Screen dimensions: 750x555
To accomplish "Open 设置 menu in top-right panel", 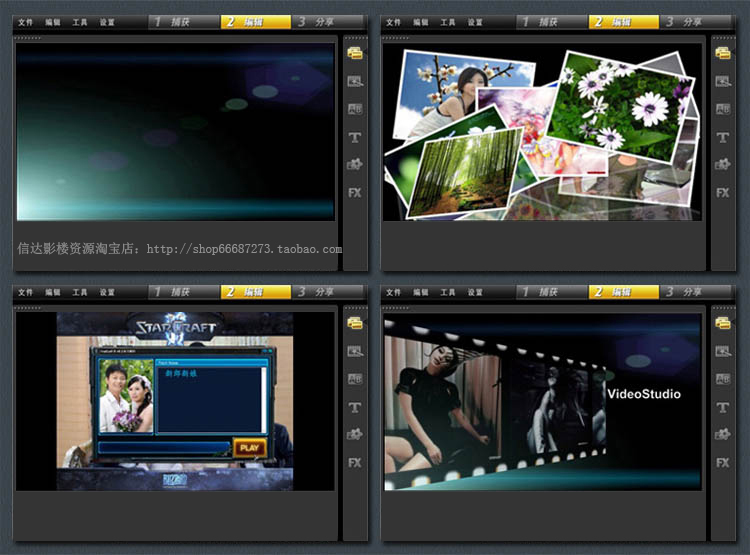I will coord(475,22).
